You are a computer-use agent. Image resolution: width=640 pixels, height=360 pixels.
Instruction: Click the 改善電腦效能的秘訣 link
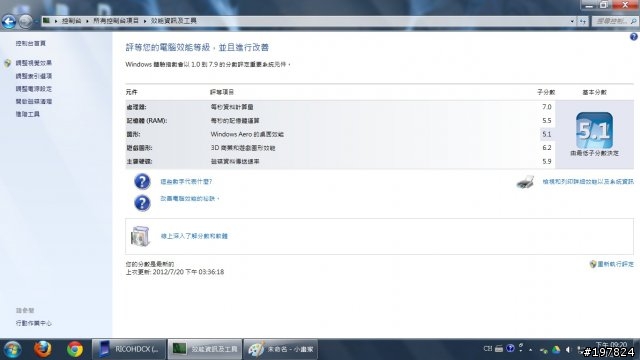point(189,198)
